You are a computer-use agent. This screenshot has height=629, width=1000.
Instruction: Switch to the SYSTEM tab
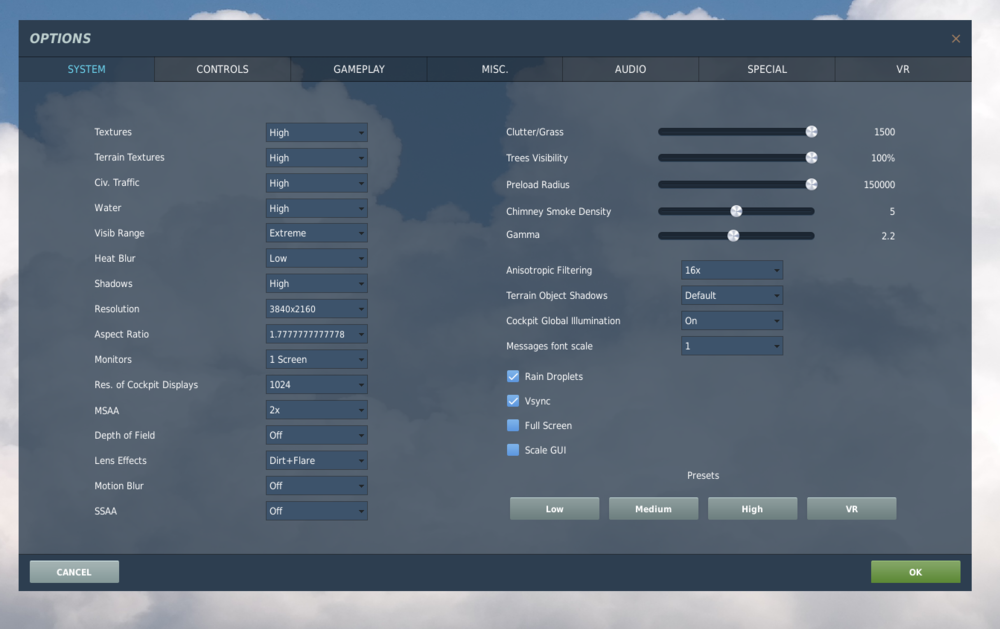(87, 69)
